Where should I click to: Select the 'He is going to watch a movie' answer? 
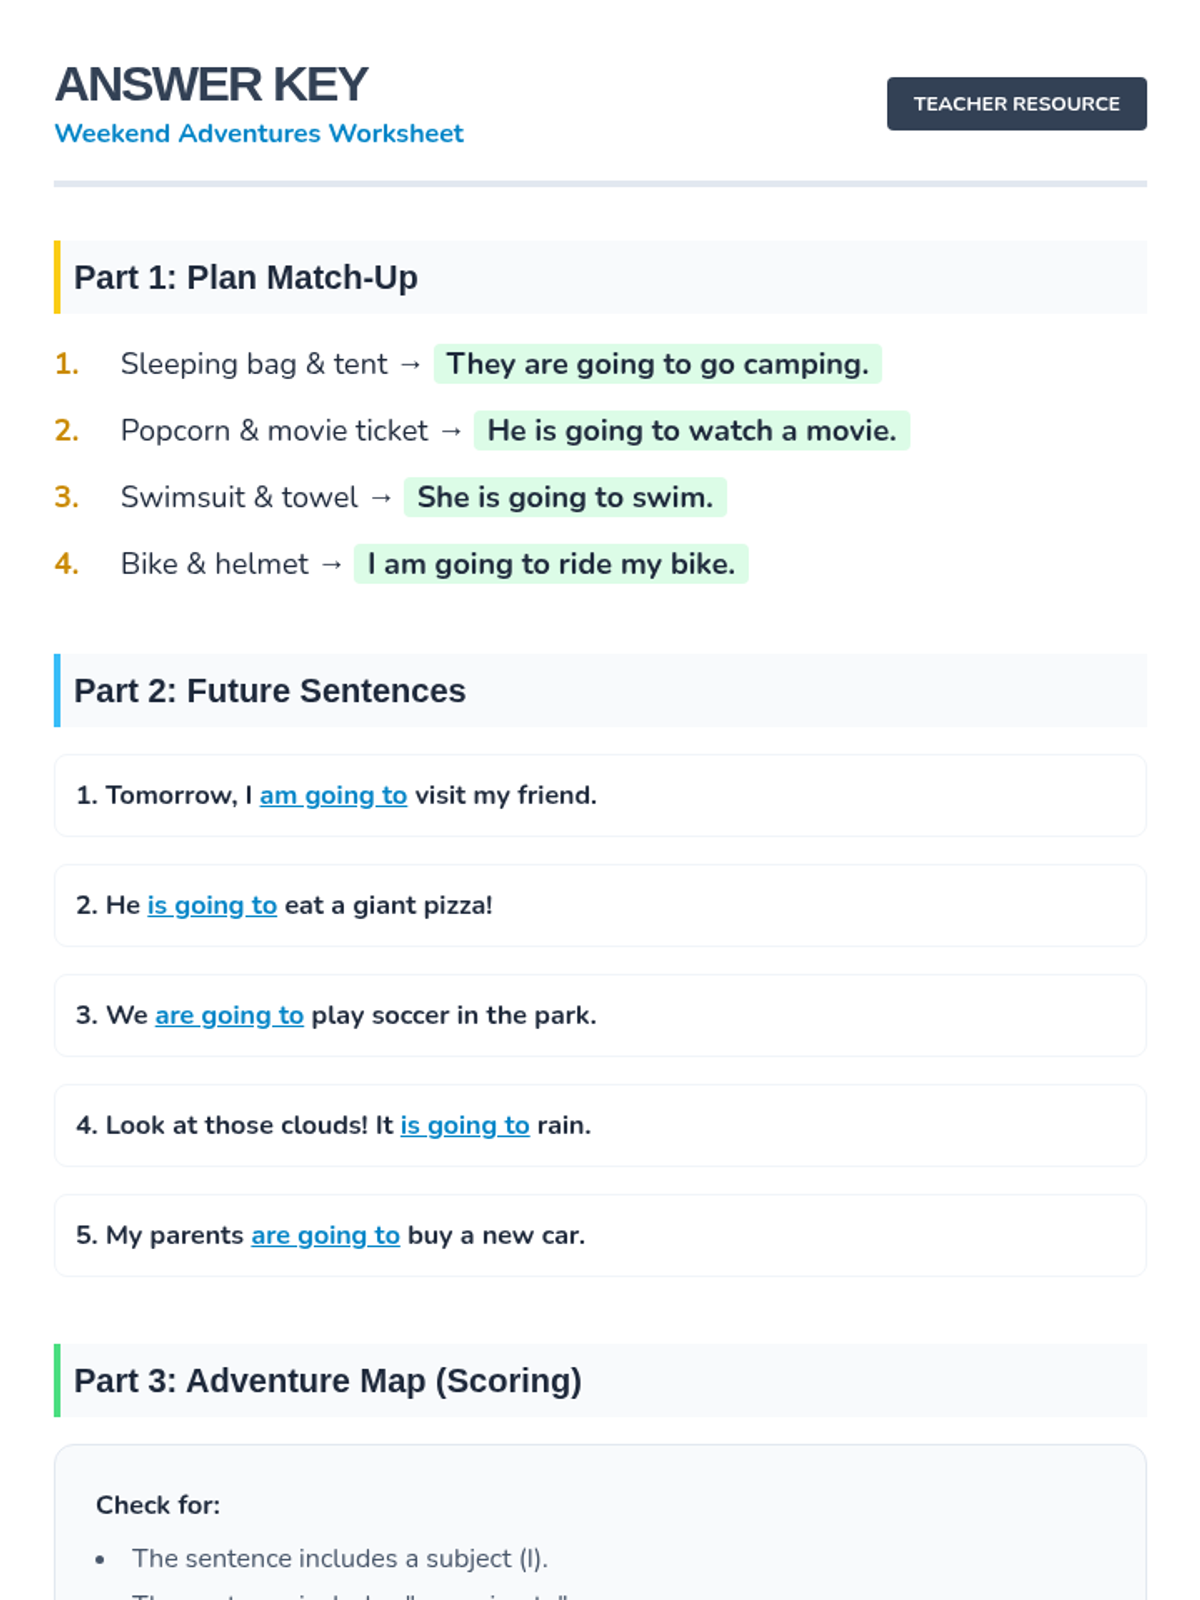click(691, 431)
